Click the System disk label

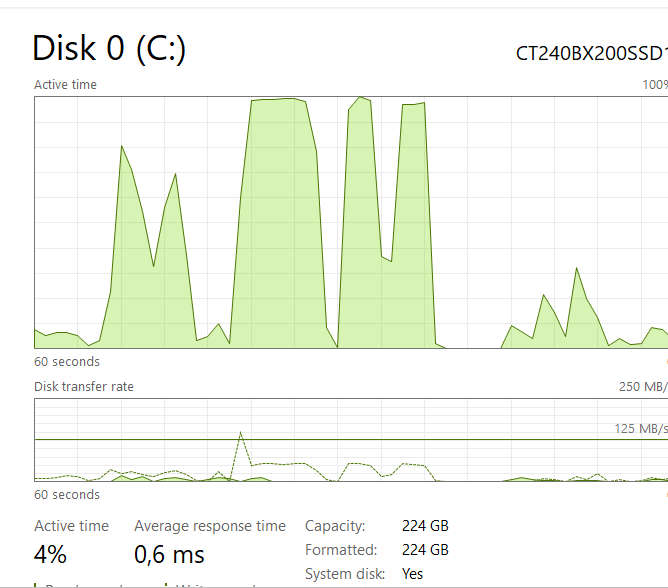pyautogui.click(x=344, y=574)
